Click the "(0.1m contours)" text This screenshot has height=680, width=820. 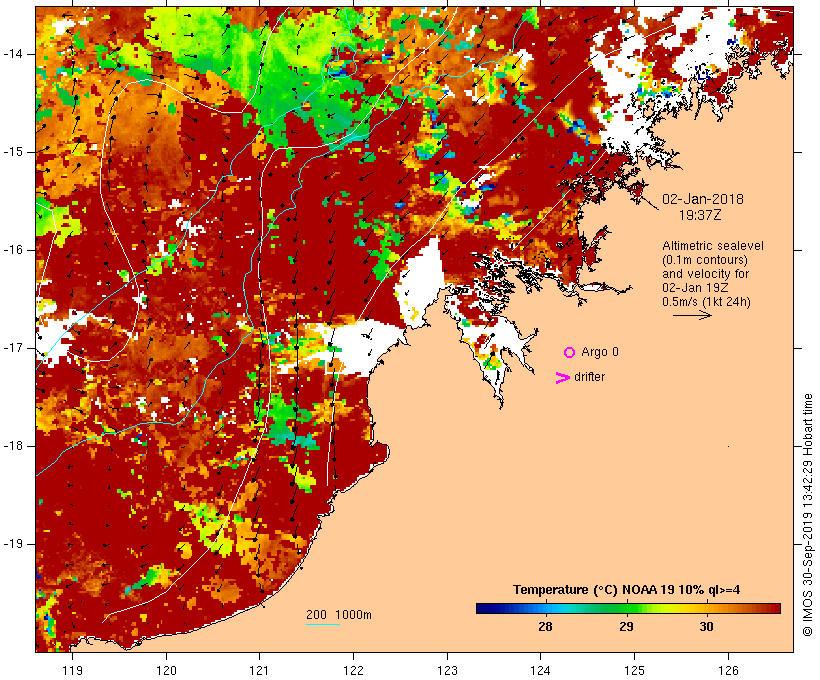coord(705,260)
